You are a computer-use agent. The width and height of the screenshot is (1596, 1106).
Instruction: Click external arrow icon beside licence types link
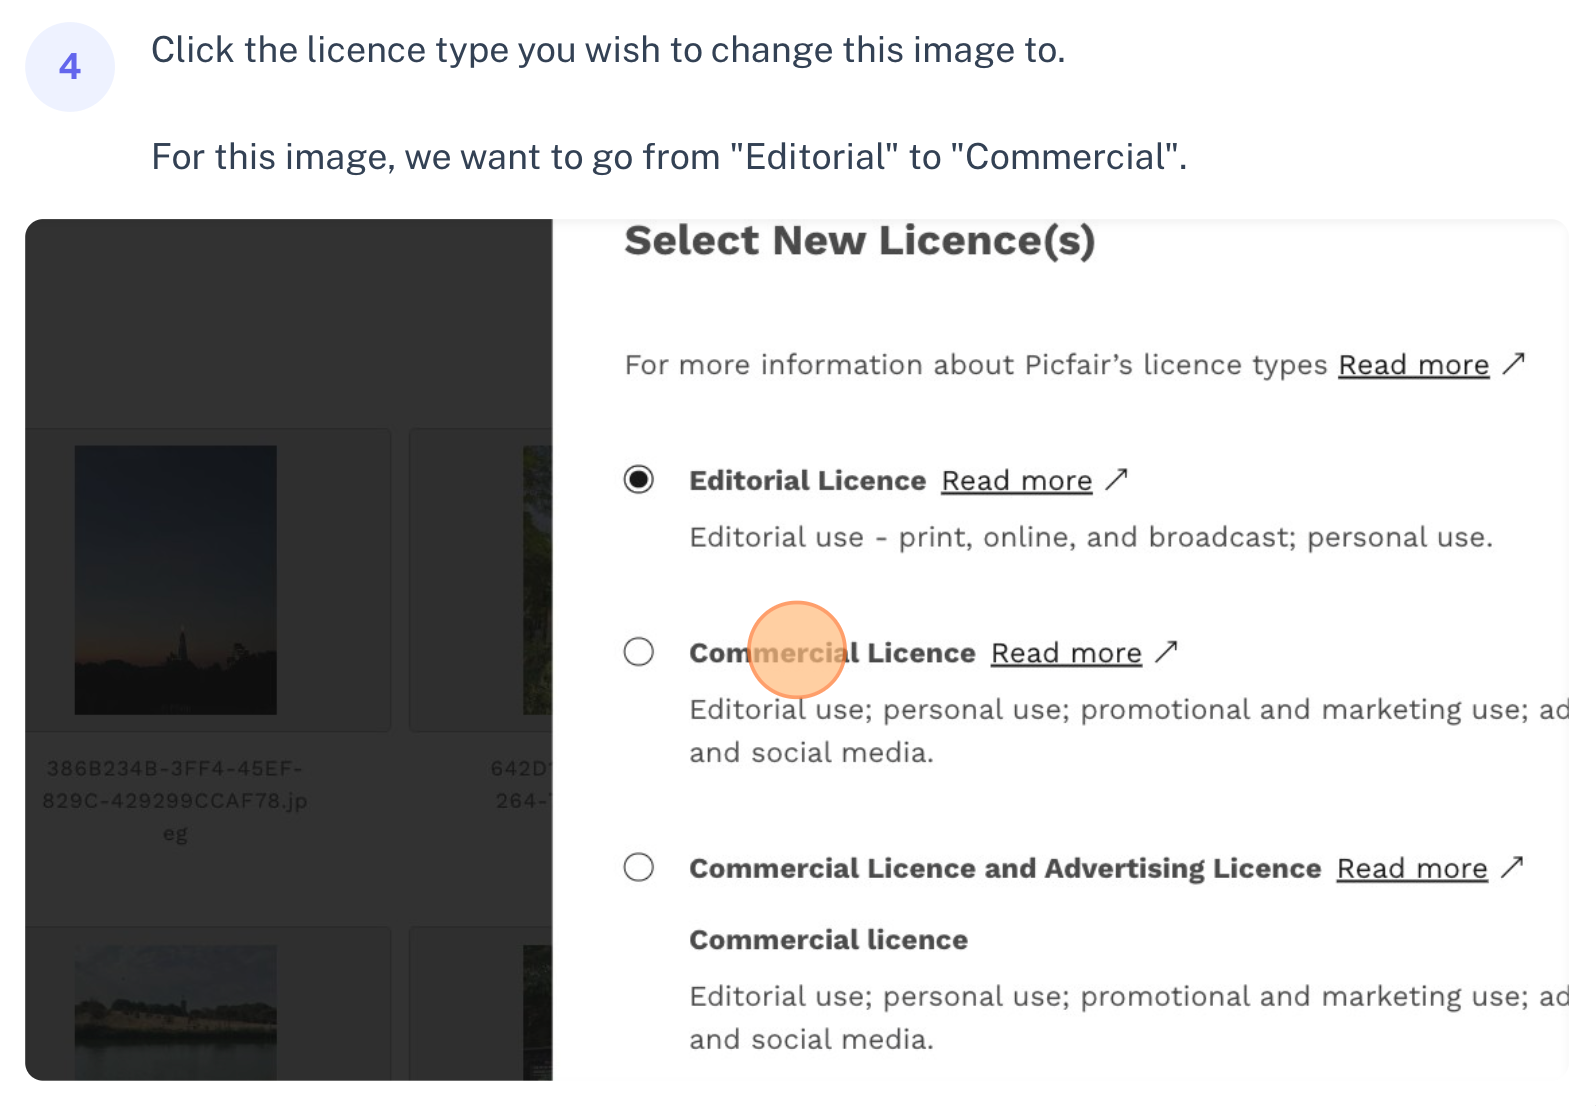(x=1514, y=363)
